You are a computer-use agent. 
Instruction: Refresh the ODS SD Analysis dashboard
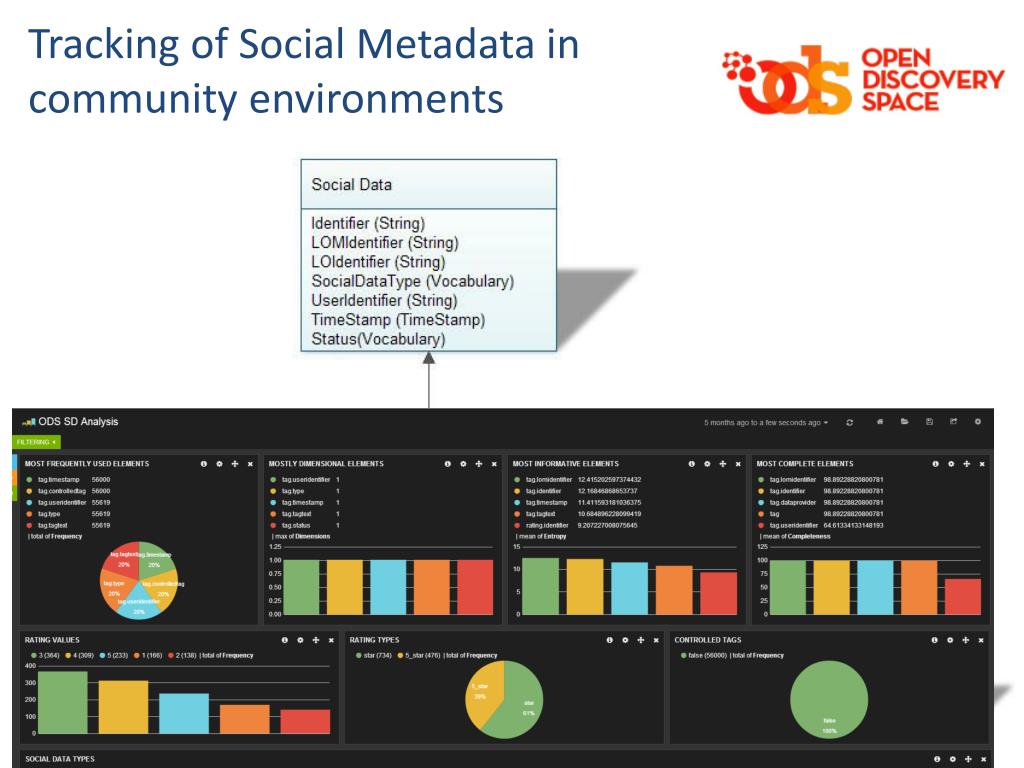coord(850,423)
